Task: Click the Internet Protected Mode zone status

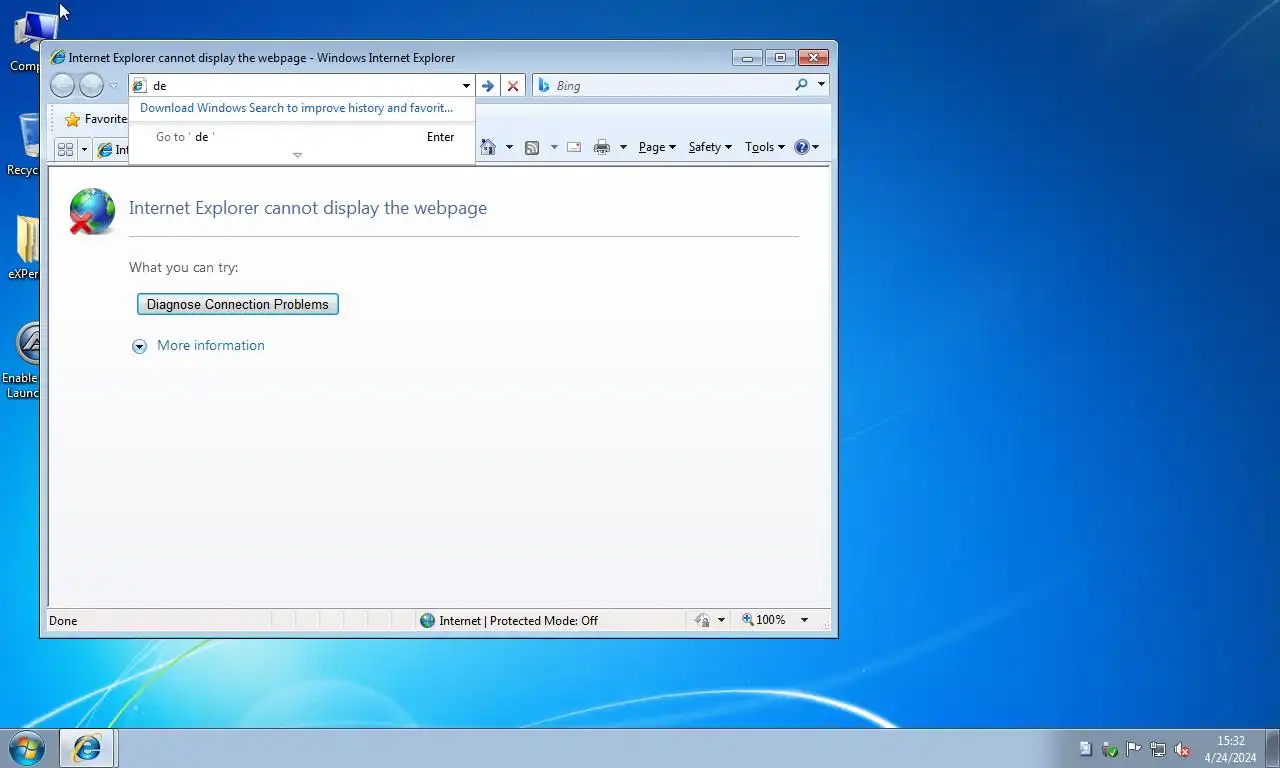Action: (x=509, y=620)
